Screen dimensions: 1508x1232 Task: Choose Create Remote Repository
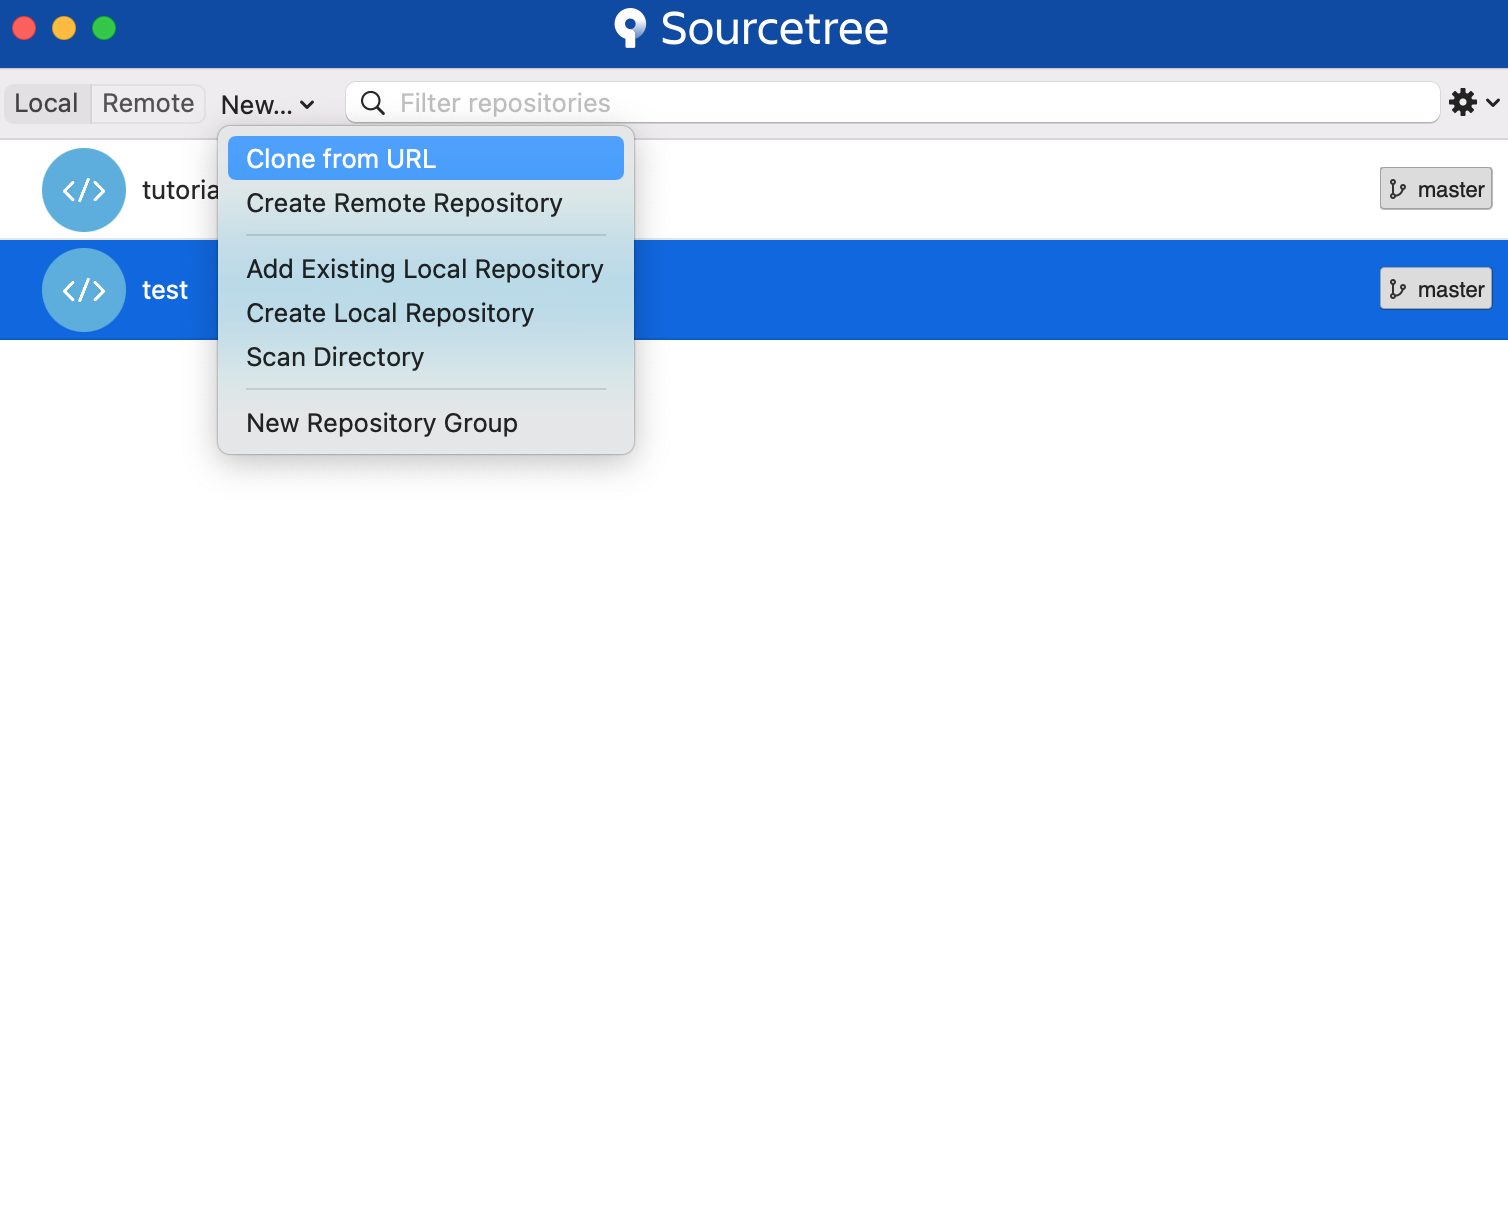[425, 203]
